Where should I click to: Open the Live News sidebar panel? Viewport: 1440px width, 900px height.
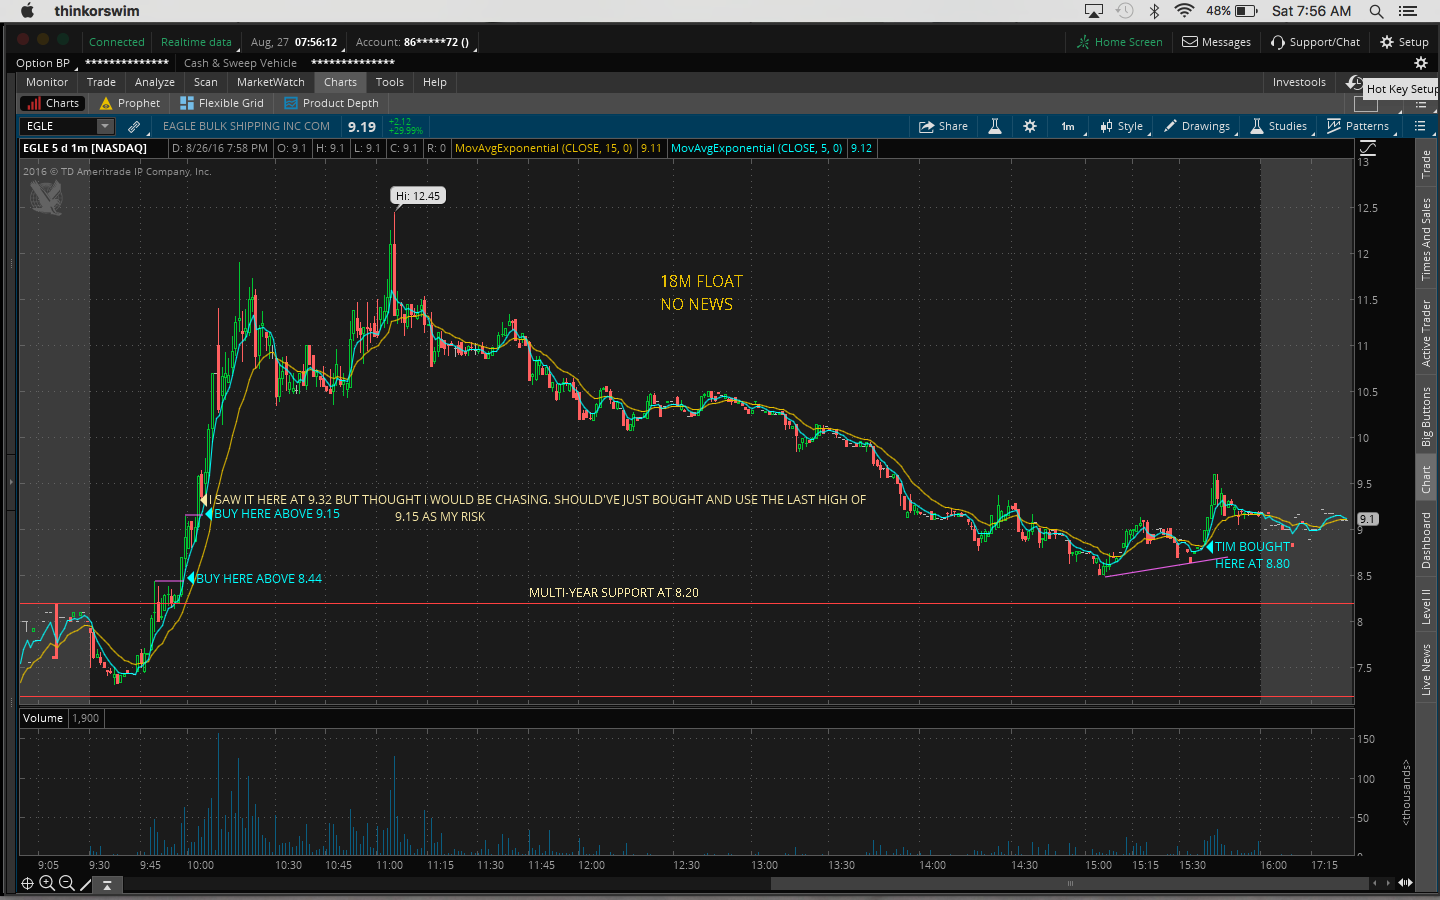[1426, 669]
